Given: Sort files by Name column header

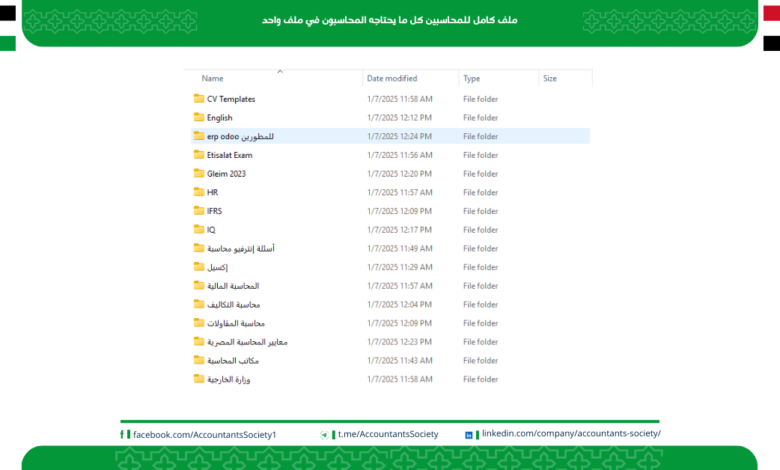Looking at the screenshot, I should click(x=212, y=78).
